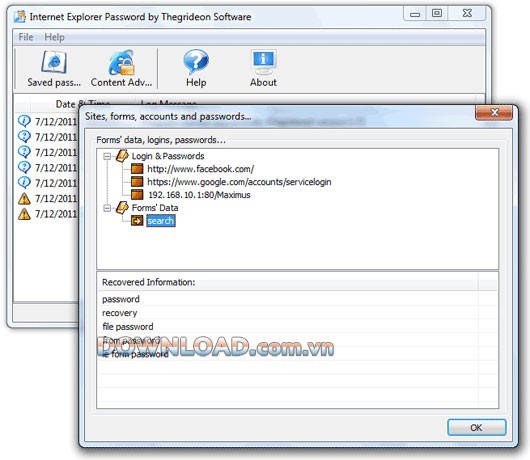Click the second info icon in log list
Viewport: 530px width, 460px height.
[24, 137]
